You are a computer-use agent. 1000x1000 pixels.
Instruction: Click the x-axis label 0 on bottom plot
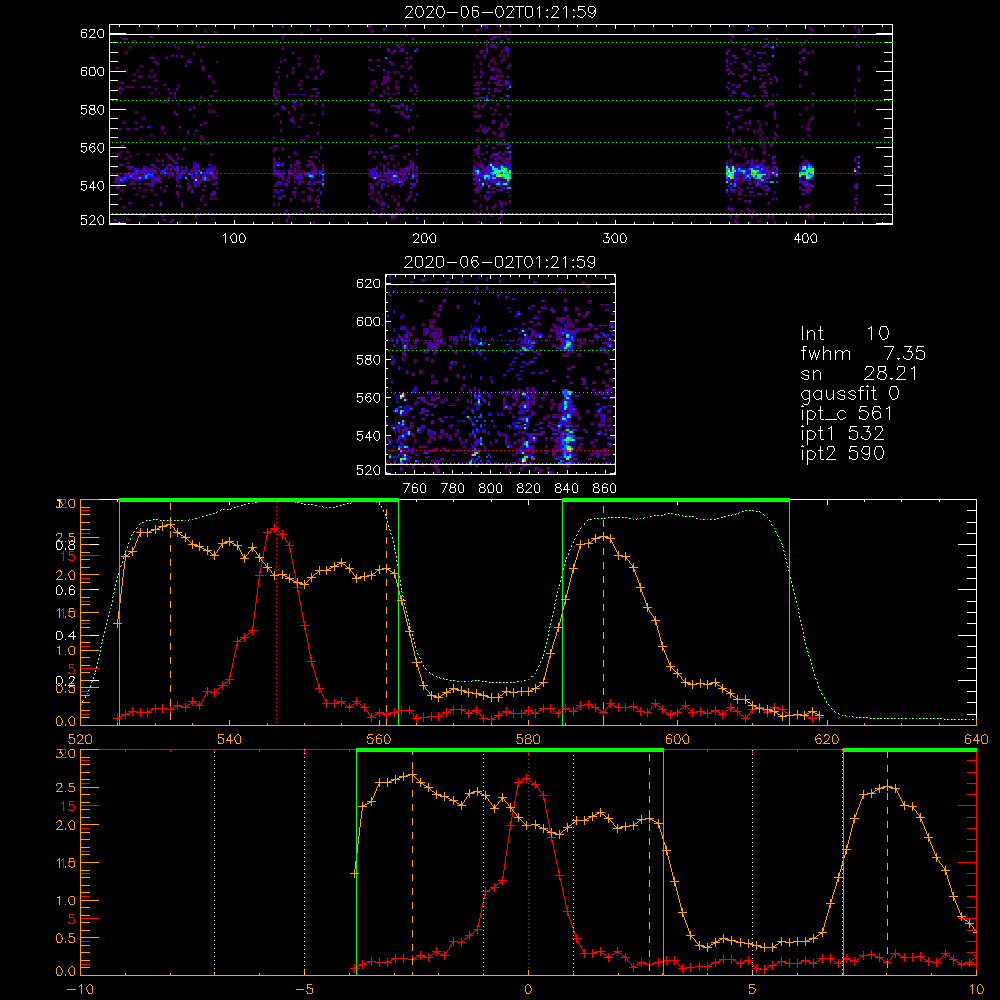click(x=528, y=990)
